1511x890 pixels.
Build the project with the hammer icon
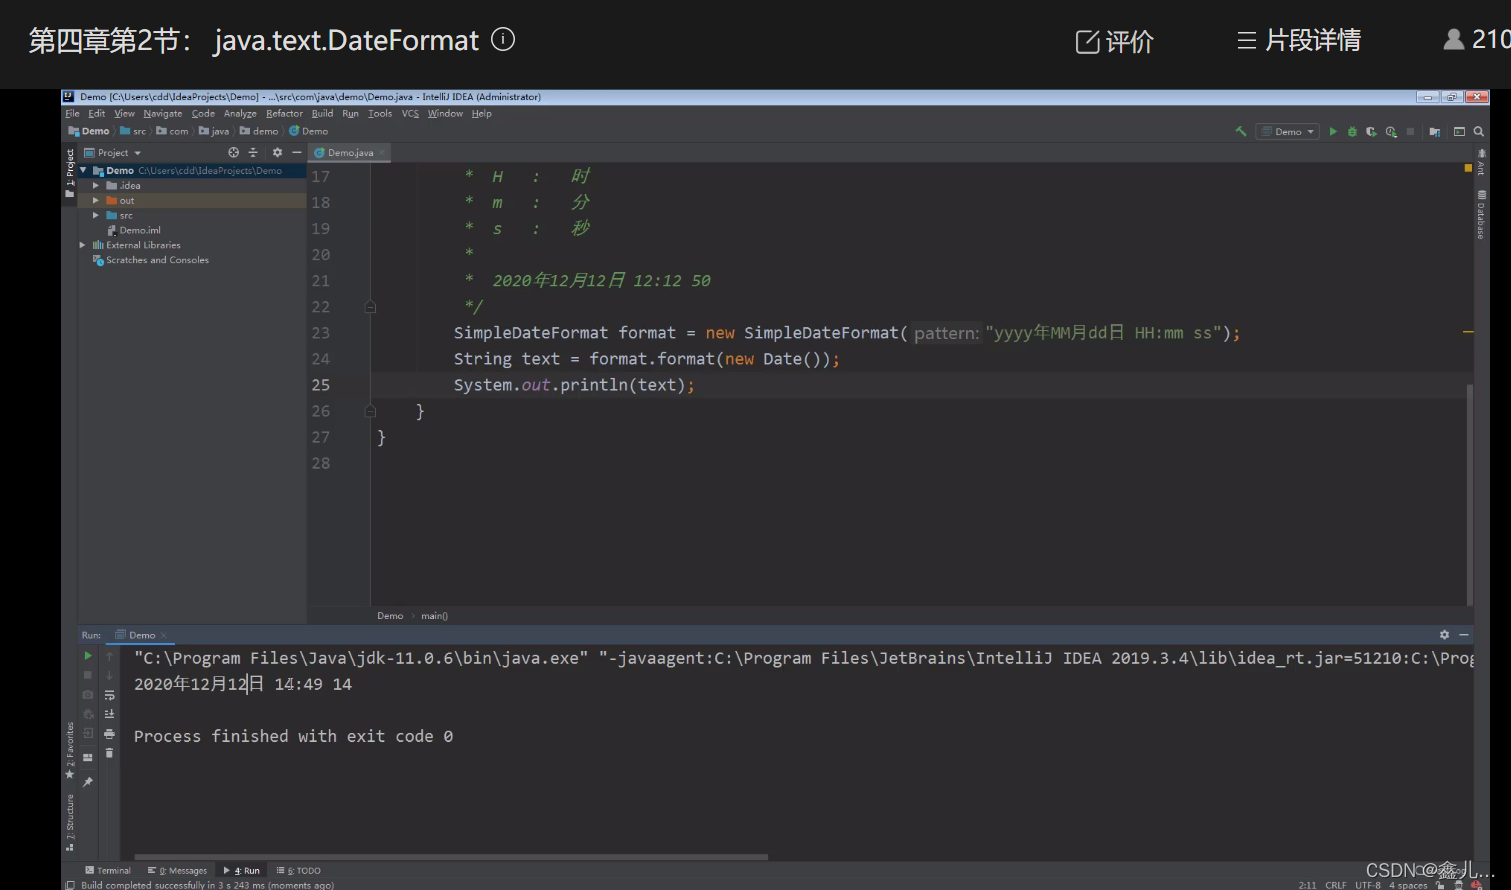tap(1241, 131)
